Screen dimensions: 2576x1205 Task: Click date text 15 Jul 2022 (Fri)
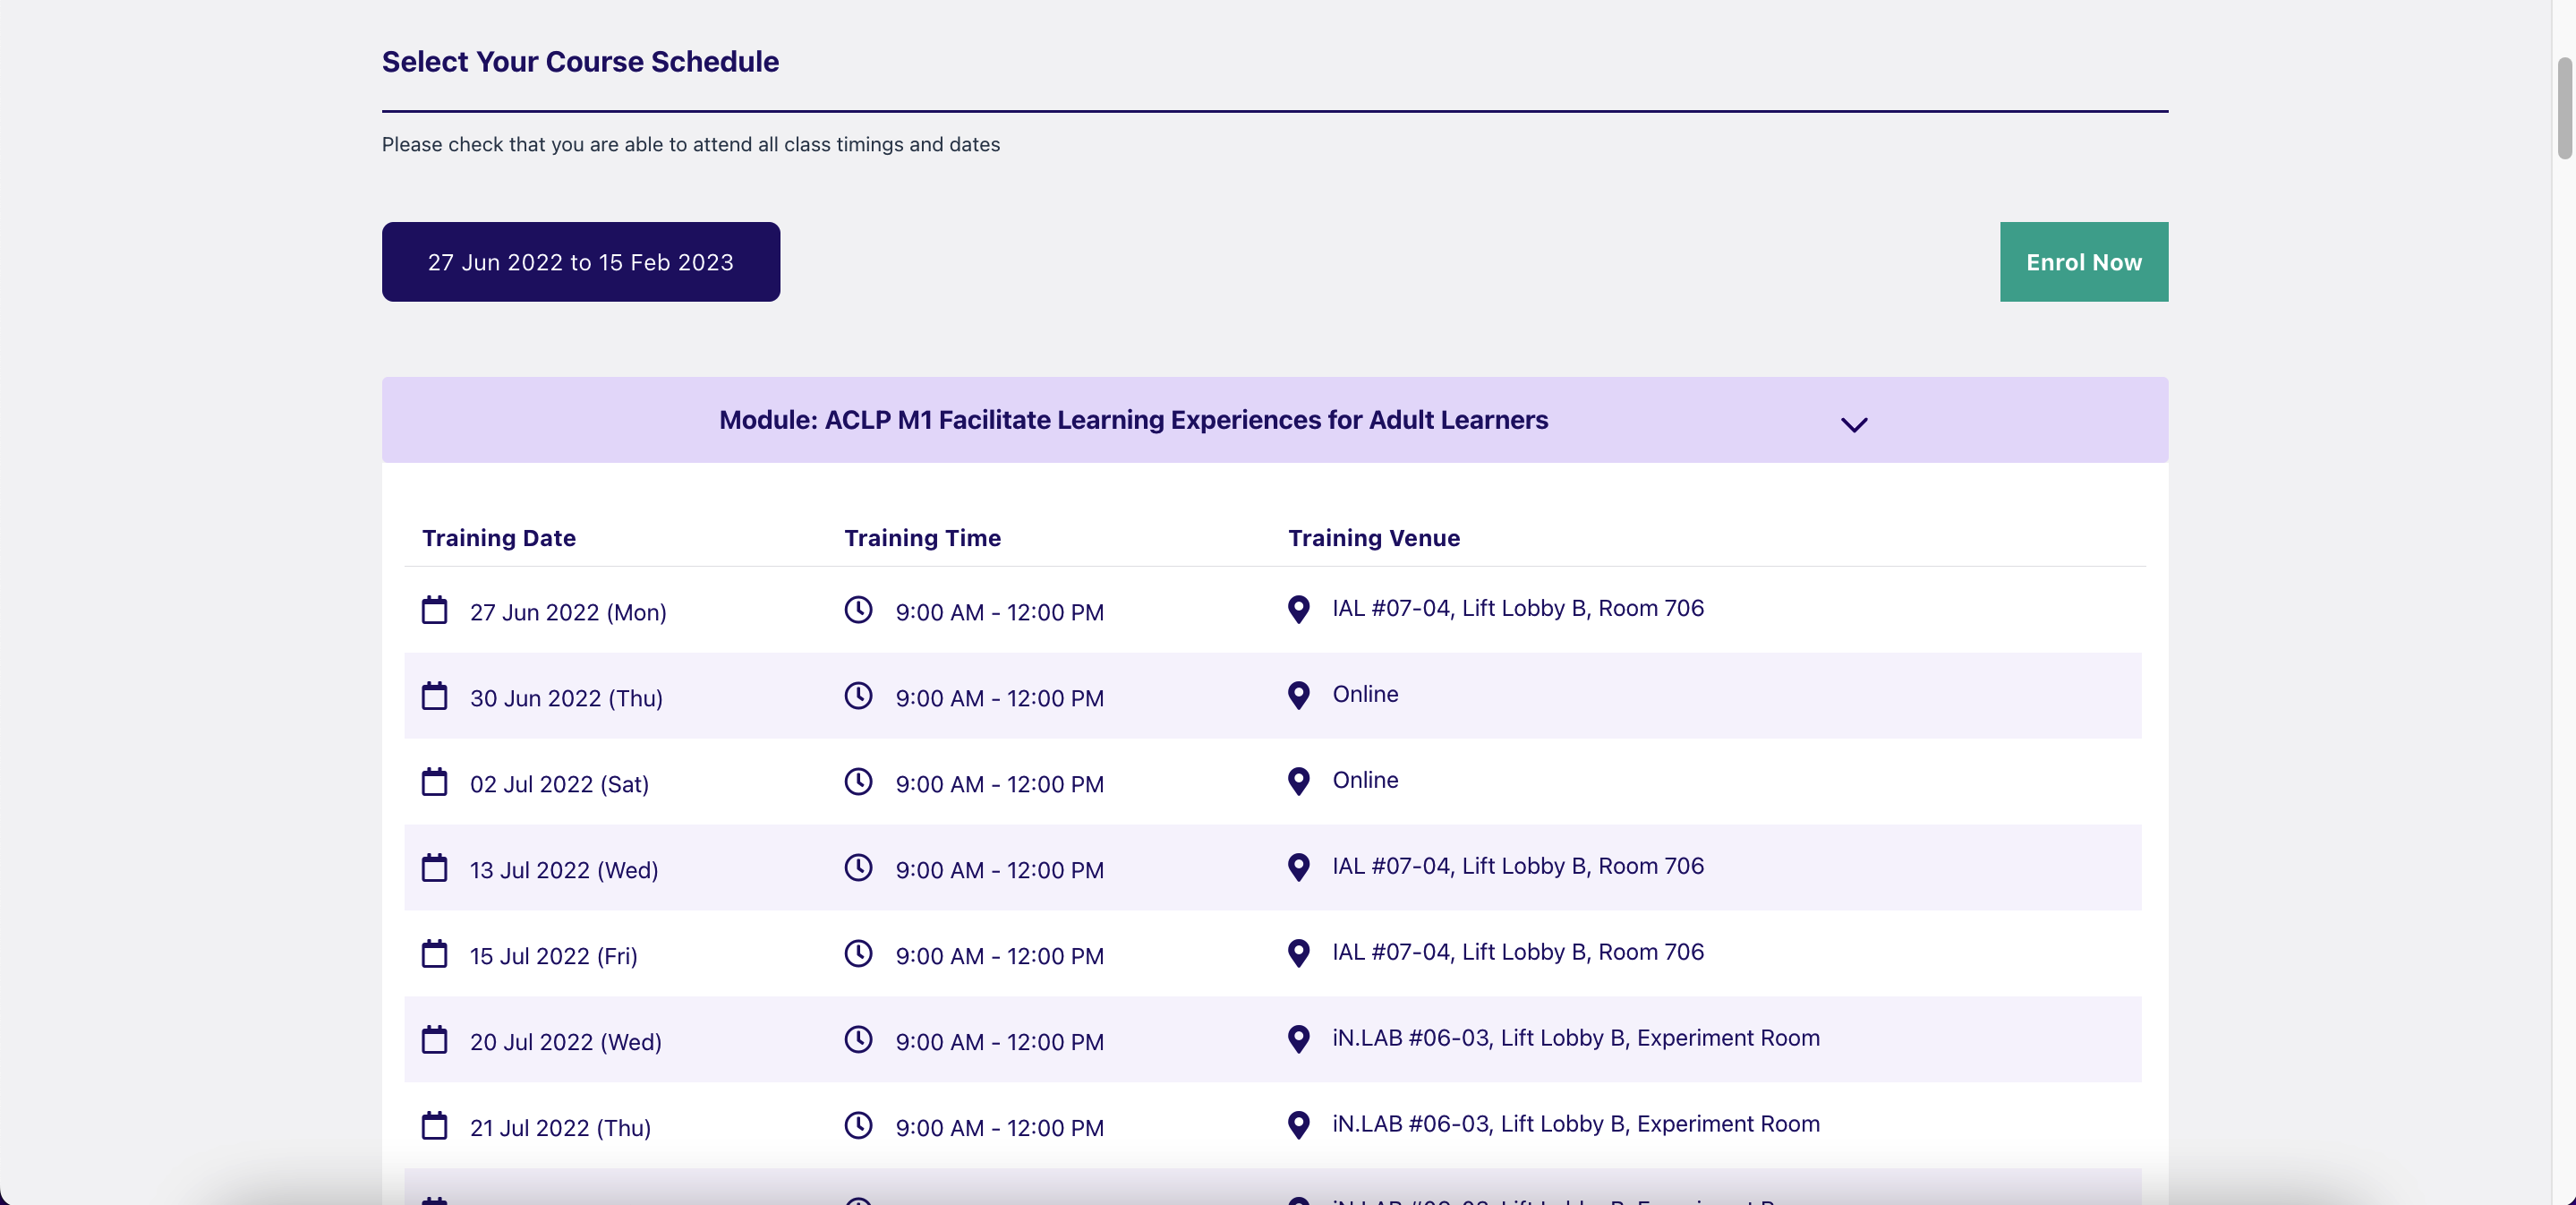[553, 956]
